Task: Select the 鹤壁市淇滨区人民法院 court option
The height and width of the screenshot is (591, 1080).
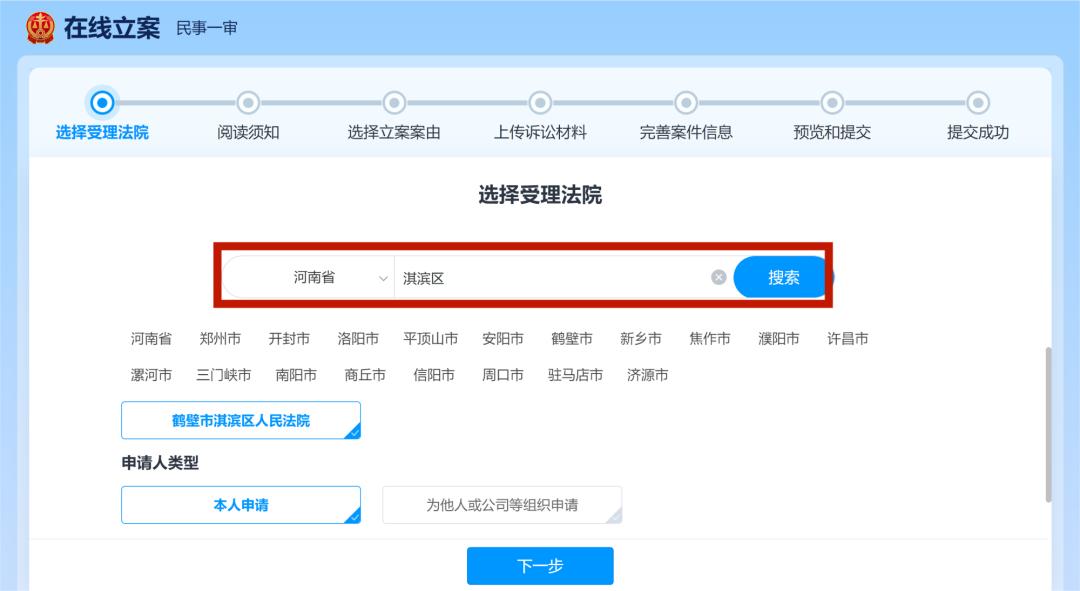Action: 241,420
